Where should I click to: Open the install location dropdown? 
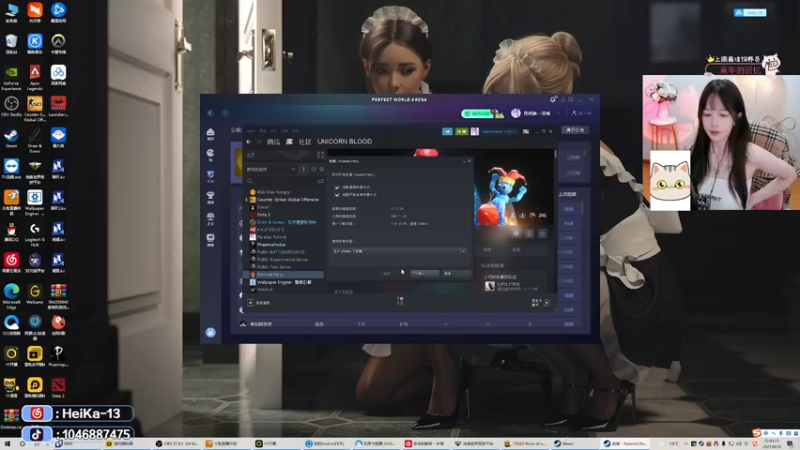[x=398, y=251]
